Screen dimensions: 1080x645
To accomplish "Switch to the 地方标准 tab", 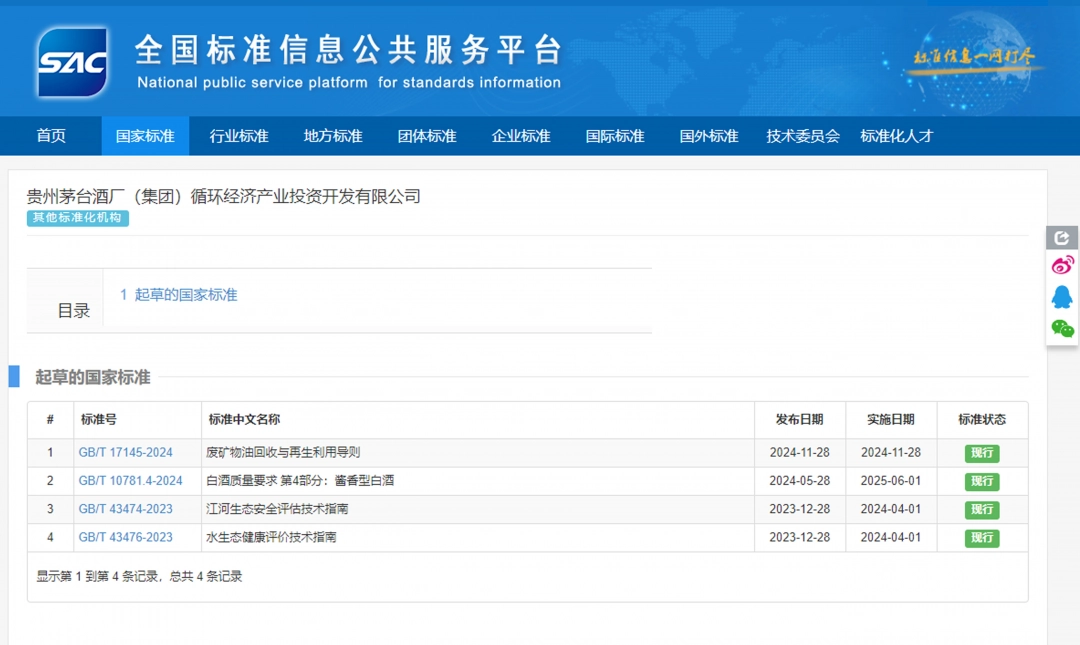I will [332, 135].
